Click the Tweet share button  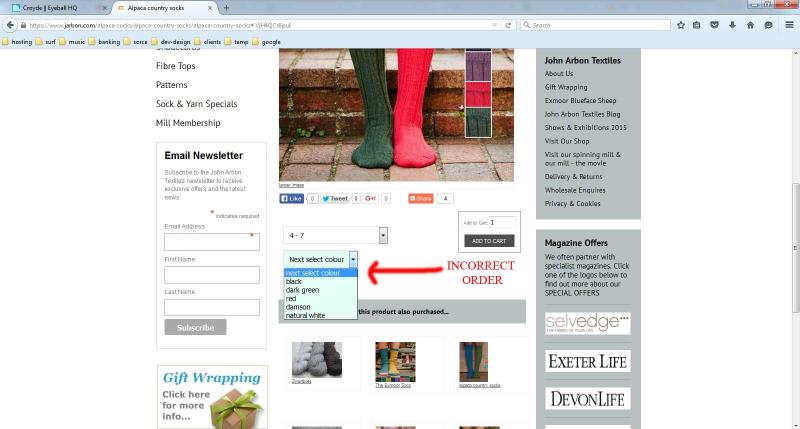click(335, 198)
